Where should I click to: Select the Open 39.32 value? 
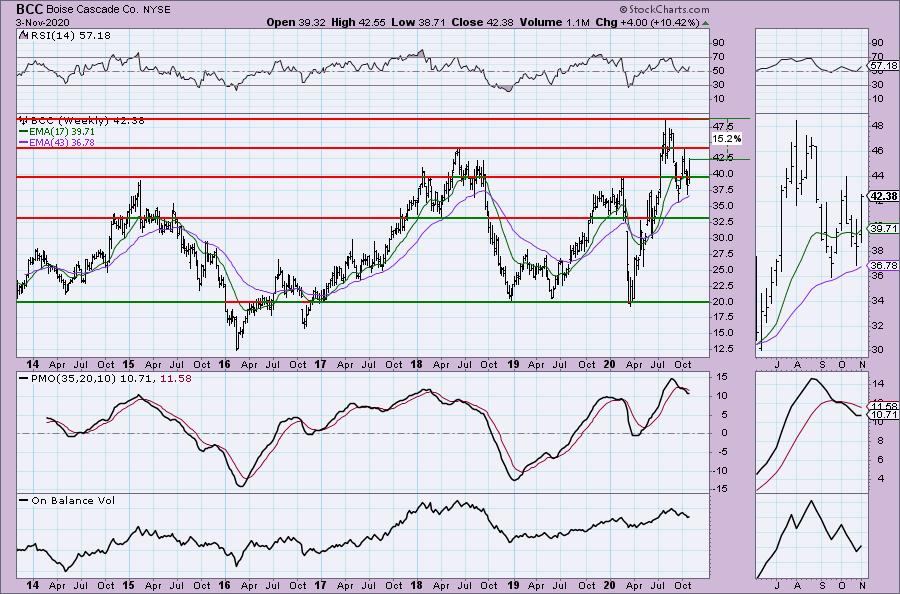click(296, 22)
